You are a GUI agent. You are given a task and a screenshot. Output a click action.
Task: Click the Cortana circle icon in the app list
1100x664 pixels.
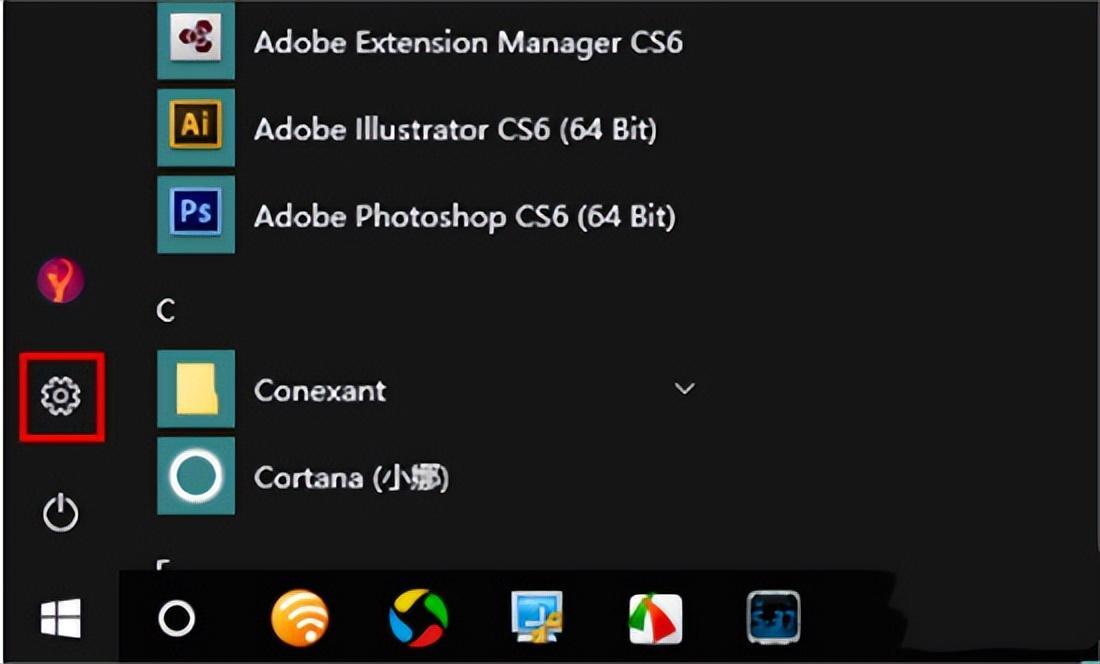coord(196,476)
